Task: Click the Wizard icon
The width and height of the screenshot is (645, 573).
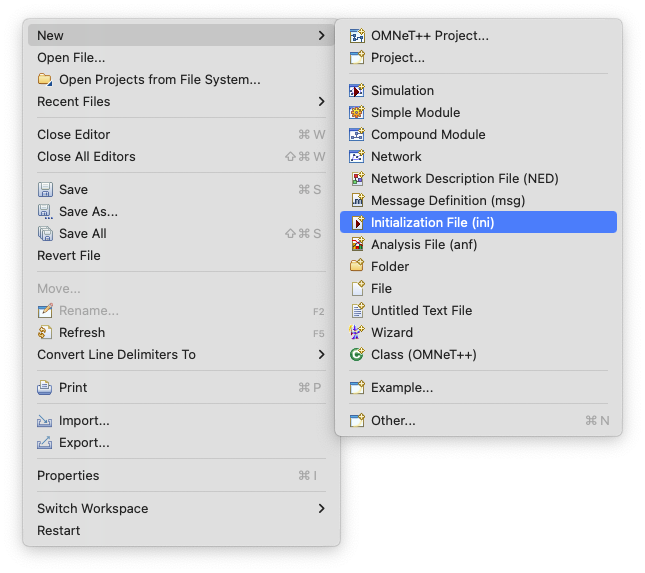Action: click(x=357, y=332)
